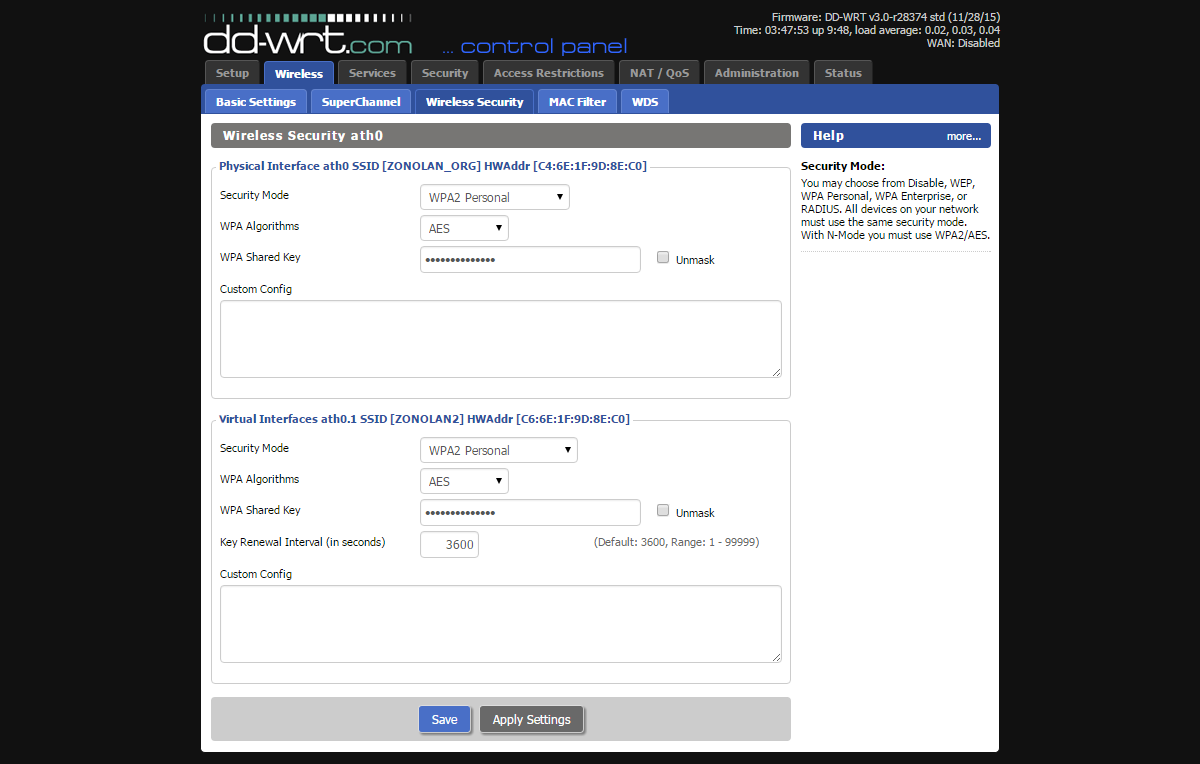Tick Unmask checkbox for ath0.1 key
1200x764 pixels.
pos(663,511)
